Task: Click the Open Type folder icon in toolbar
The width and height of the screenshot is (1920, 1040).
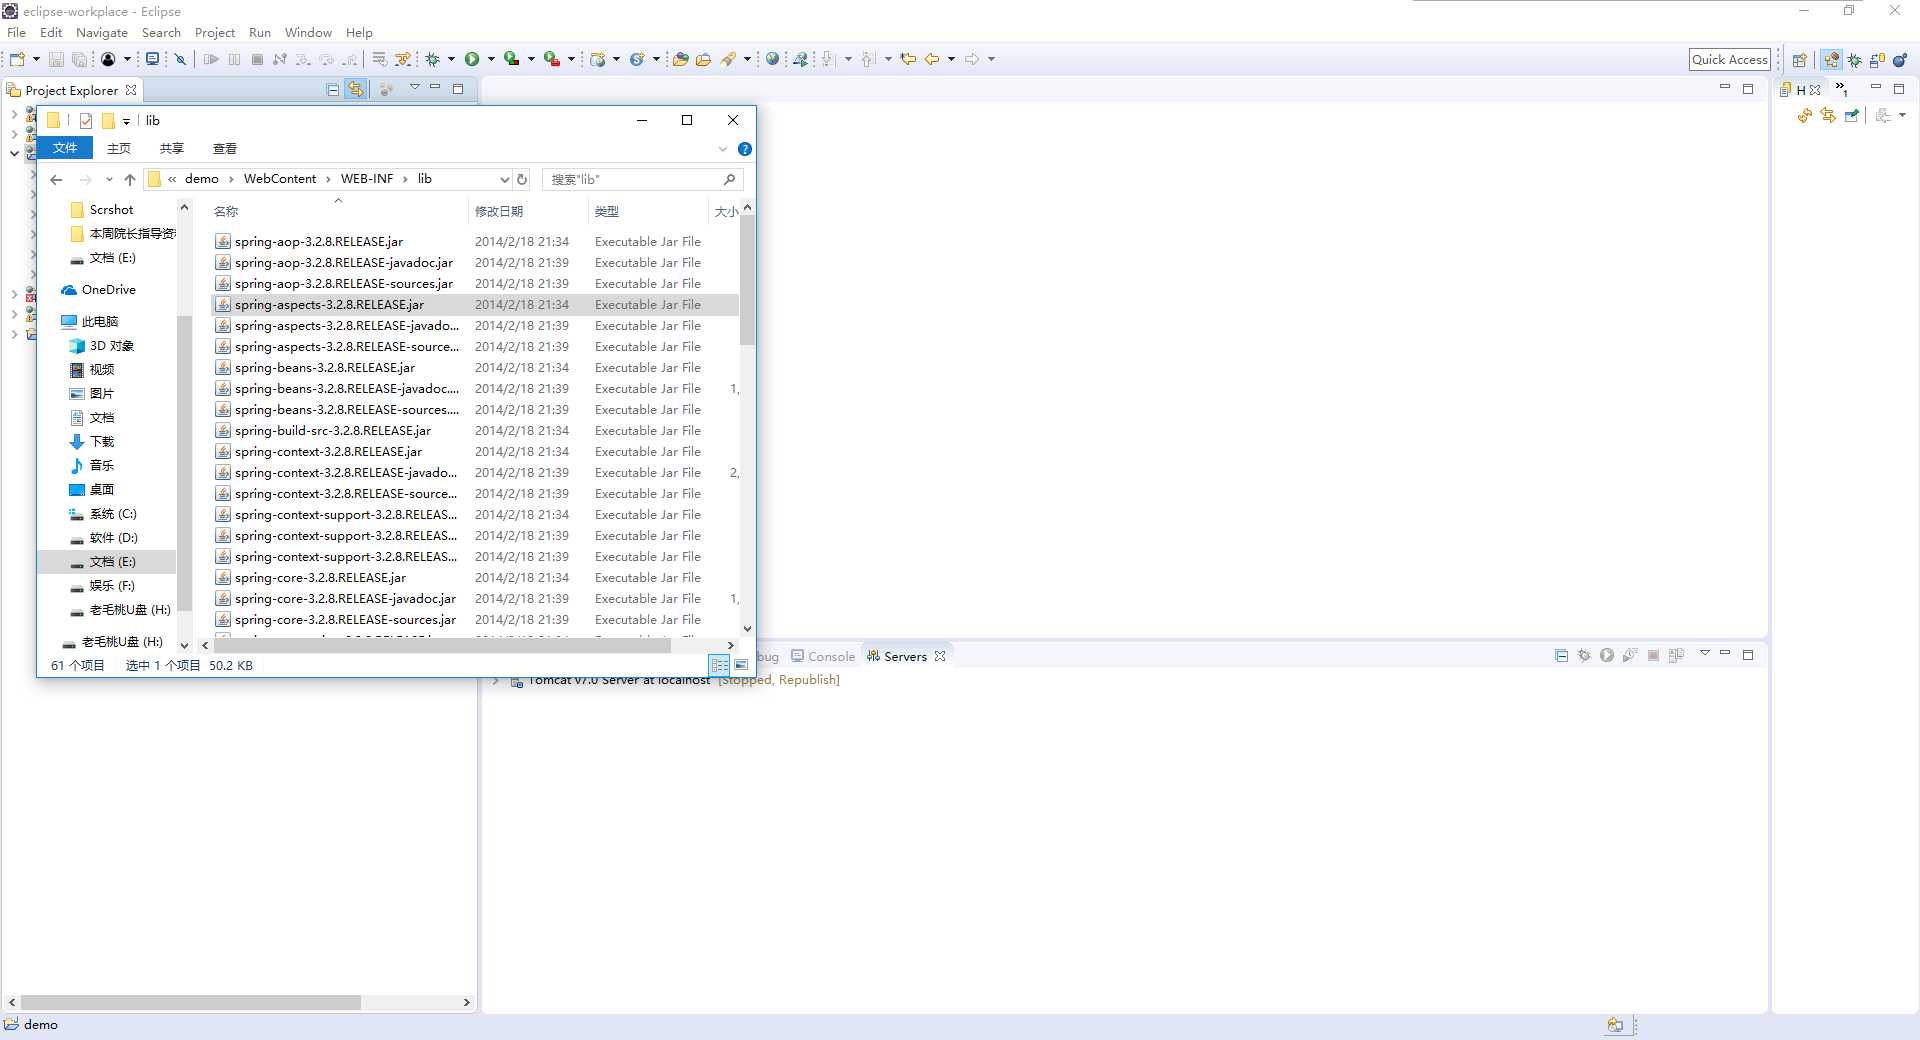Action: [680, 59]
